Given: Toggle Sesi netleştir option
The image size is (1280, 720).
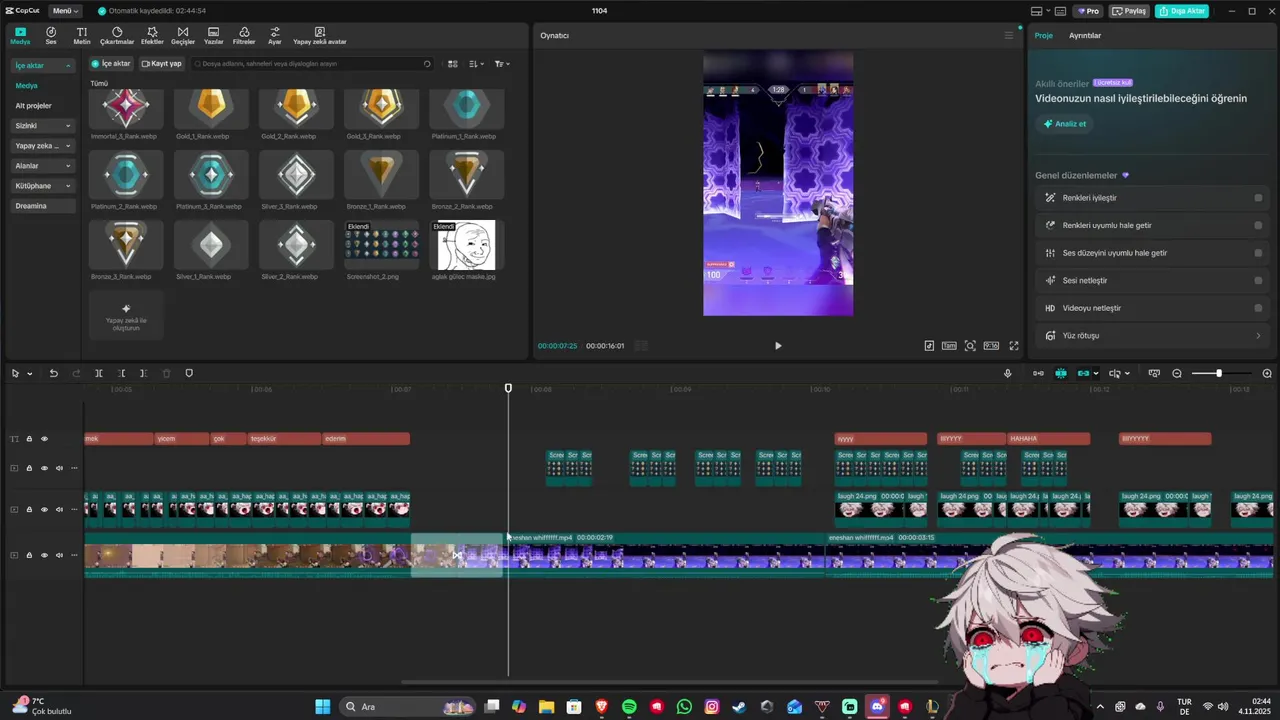Looking at the screenshot, I should pyautogui.click(x=1258, y=280).
